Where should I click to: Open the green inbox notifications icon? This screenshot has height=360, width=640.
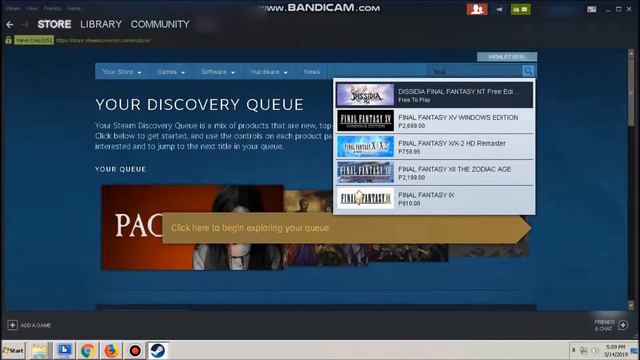point(520,9)
